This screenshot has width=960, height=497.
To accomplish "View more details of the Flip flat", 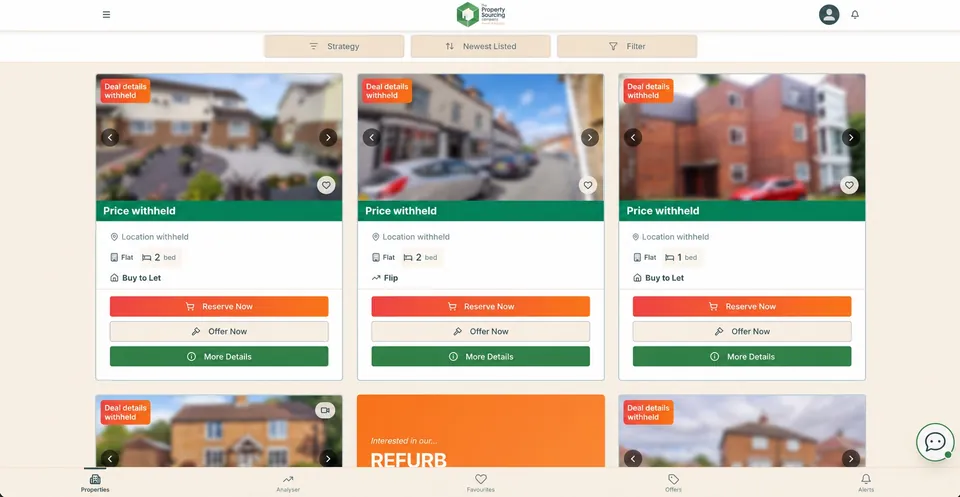I will click(x=481, y=357).
